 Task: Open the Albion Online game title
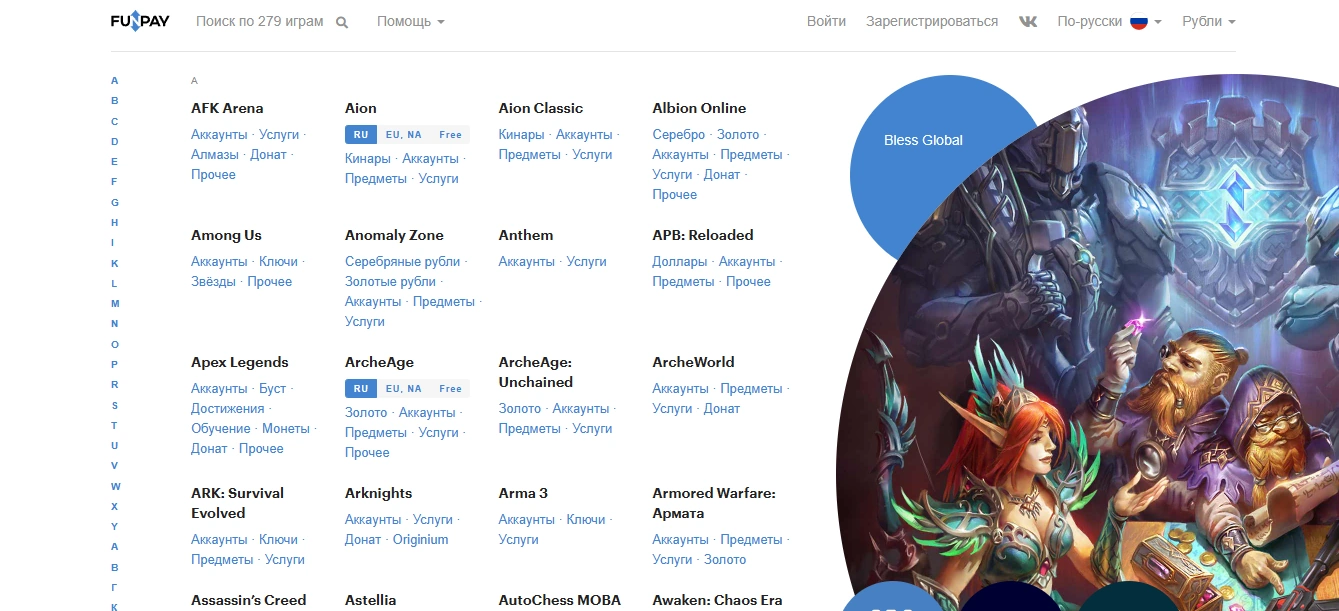[699, 108]
